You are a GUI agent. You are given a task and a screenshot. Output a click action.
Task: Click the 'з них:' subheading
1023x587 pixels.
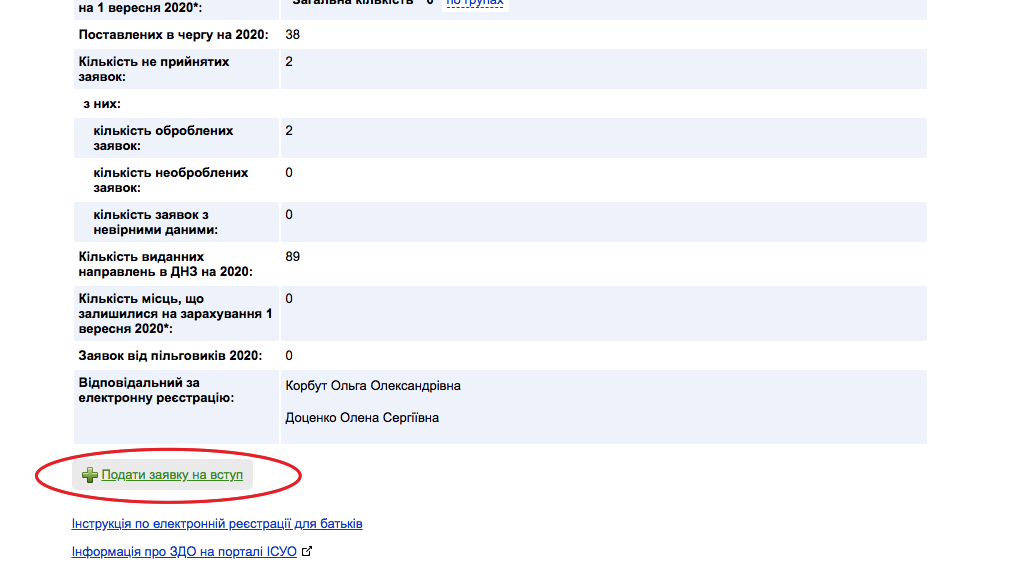[x=102, y=104]
